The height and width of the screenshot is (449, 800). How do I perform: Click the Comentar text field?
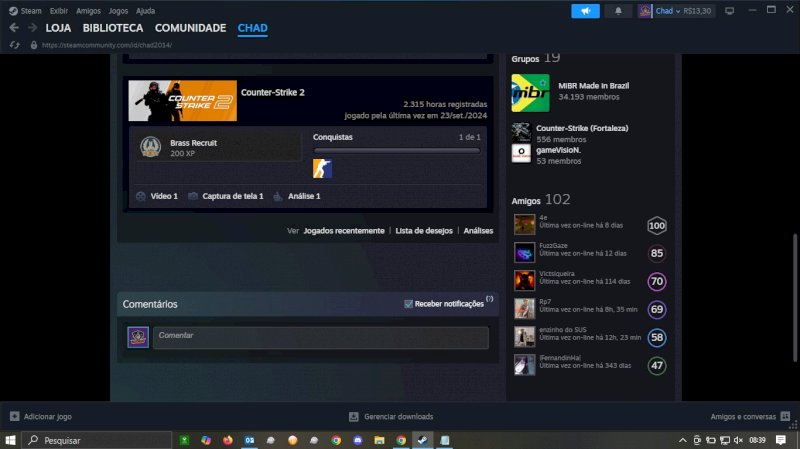click(x=321, y=338)
